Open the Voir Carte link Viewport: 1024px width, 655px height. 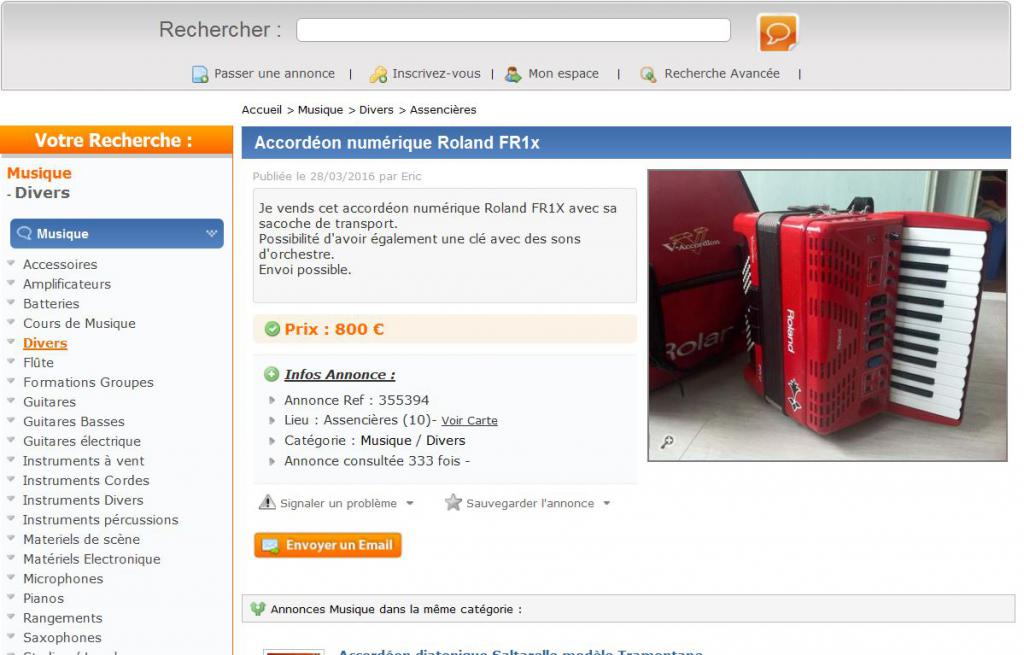tap(469, 421)
